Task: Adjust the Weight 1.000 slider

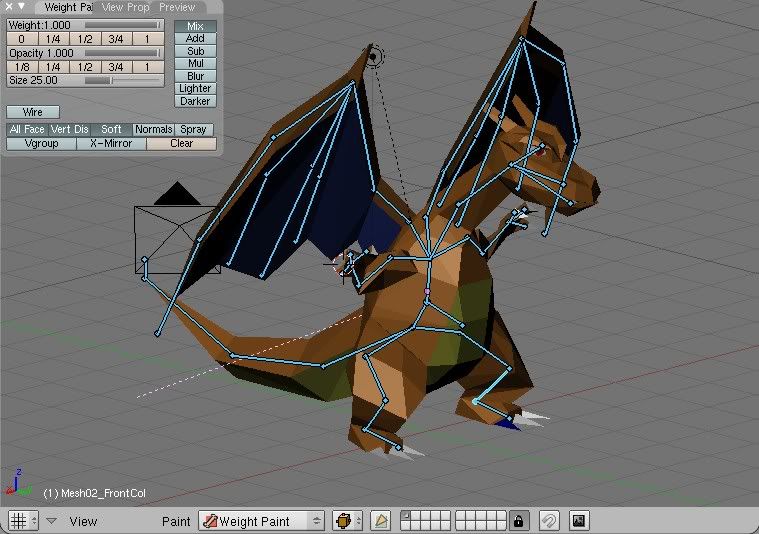Action: click(x=85, y=25)
